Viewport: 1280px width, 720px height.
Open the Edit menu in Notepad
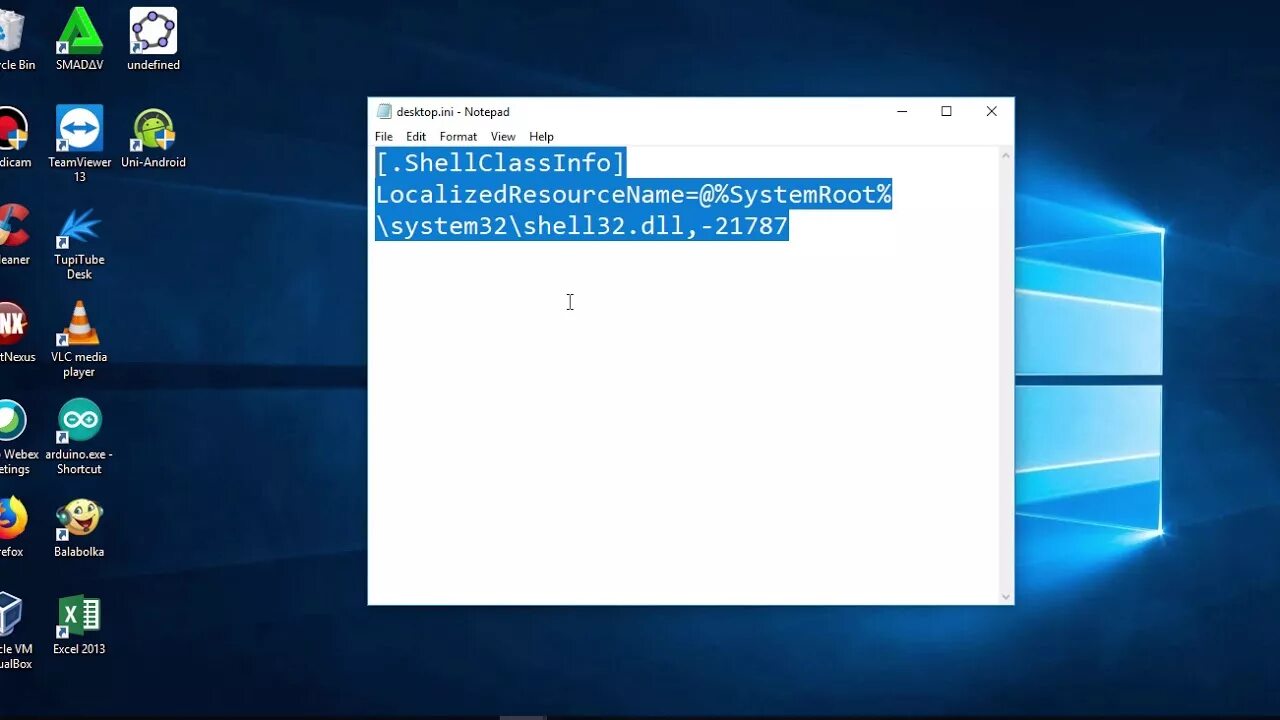(x=416, y=137)
